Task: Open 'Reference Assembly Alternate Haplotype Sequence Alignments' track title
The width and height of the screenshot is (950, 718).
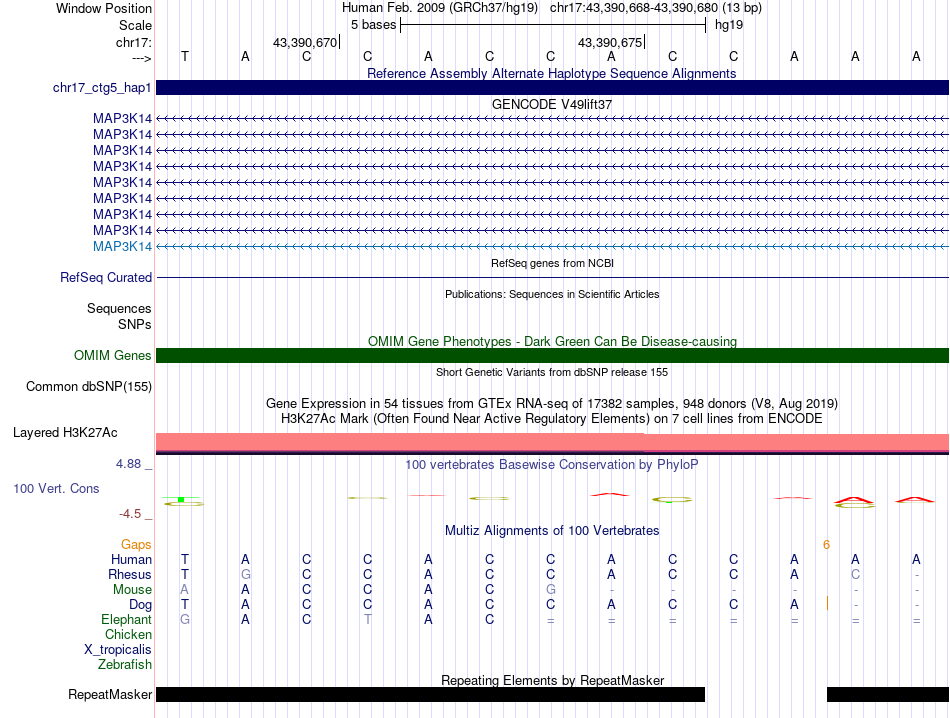Action: 551,73
